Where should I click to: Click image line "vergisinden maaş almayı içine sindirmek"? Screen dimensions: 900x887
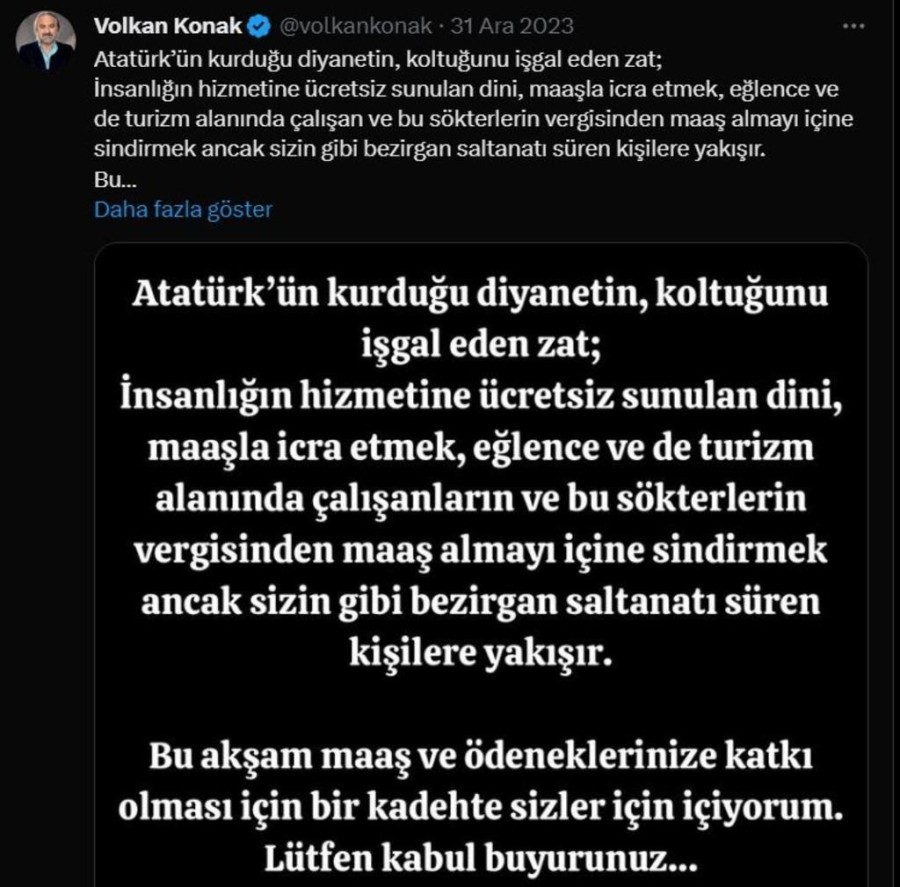pos(480,548)
